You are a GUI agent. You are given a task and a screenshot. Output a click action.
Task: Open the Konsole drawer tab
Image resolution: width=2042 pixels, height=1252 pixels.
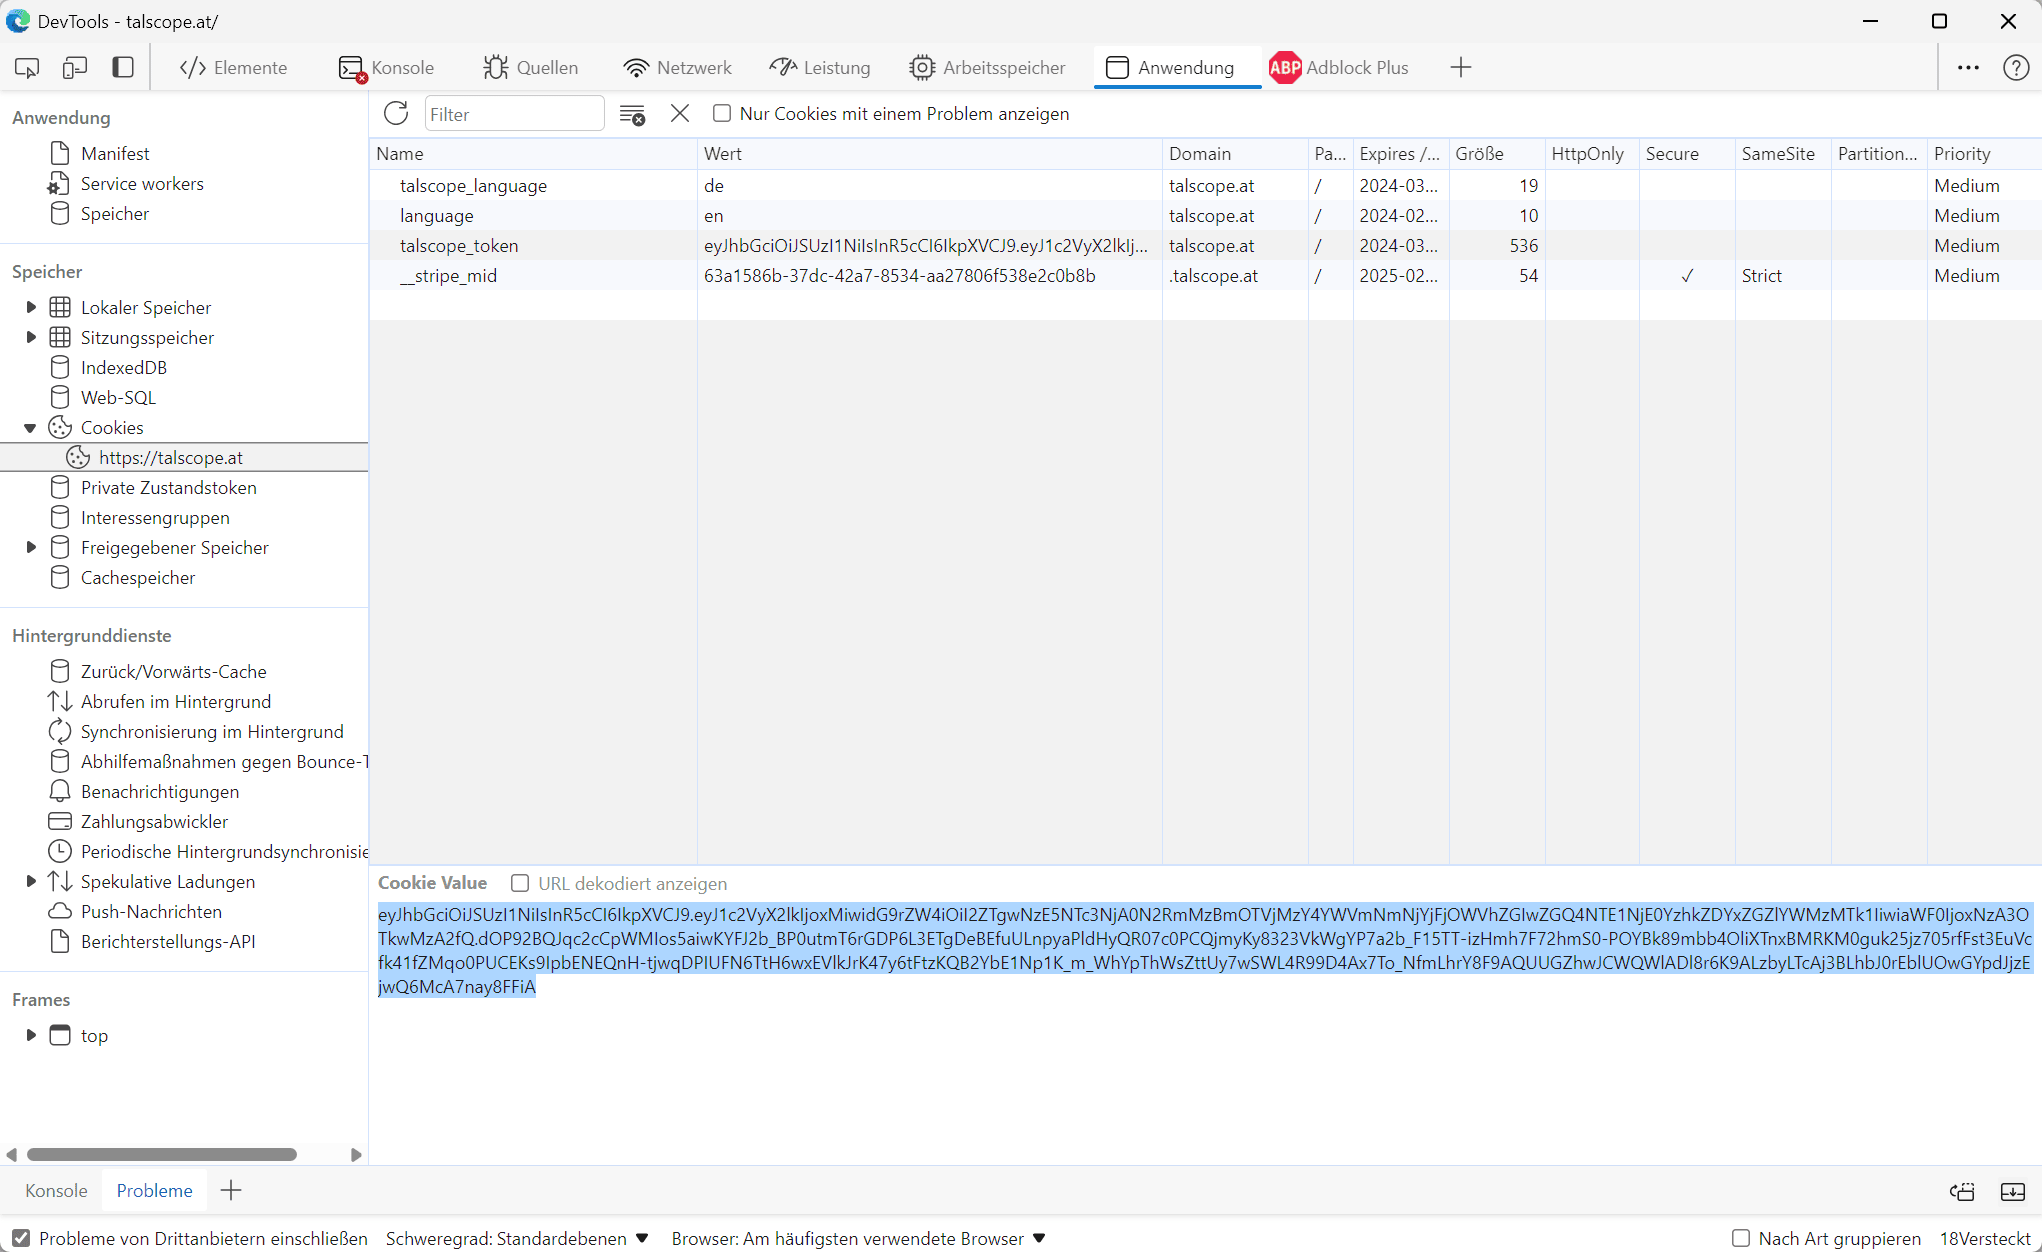coord(56,1190)
